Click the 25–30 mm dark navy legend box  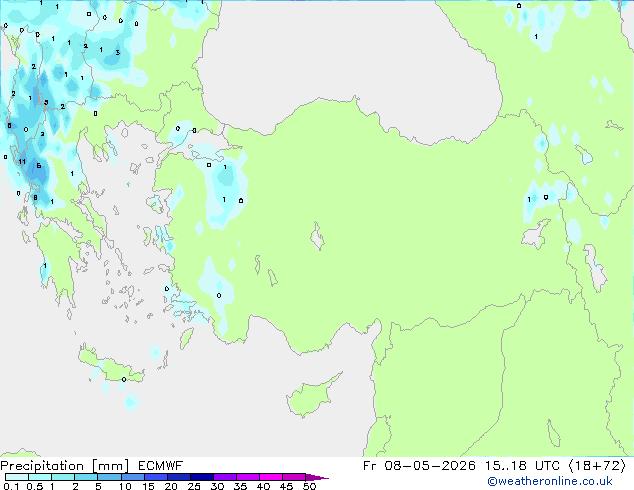202,477
